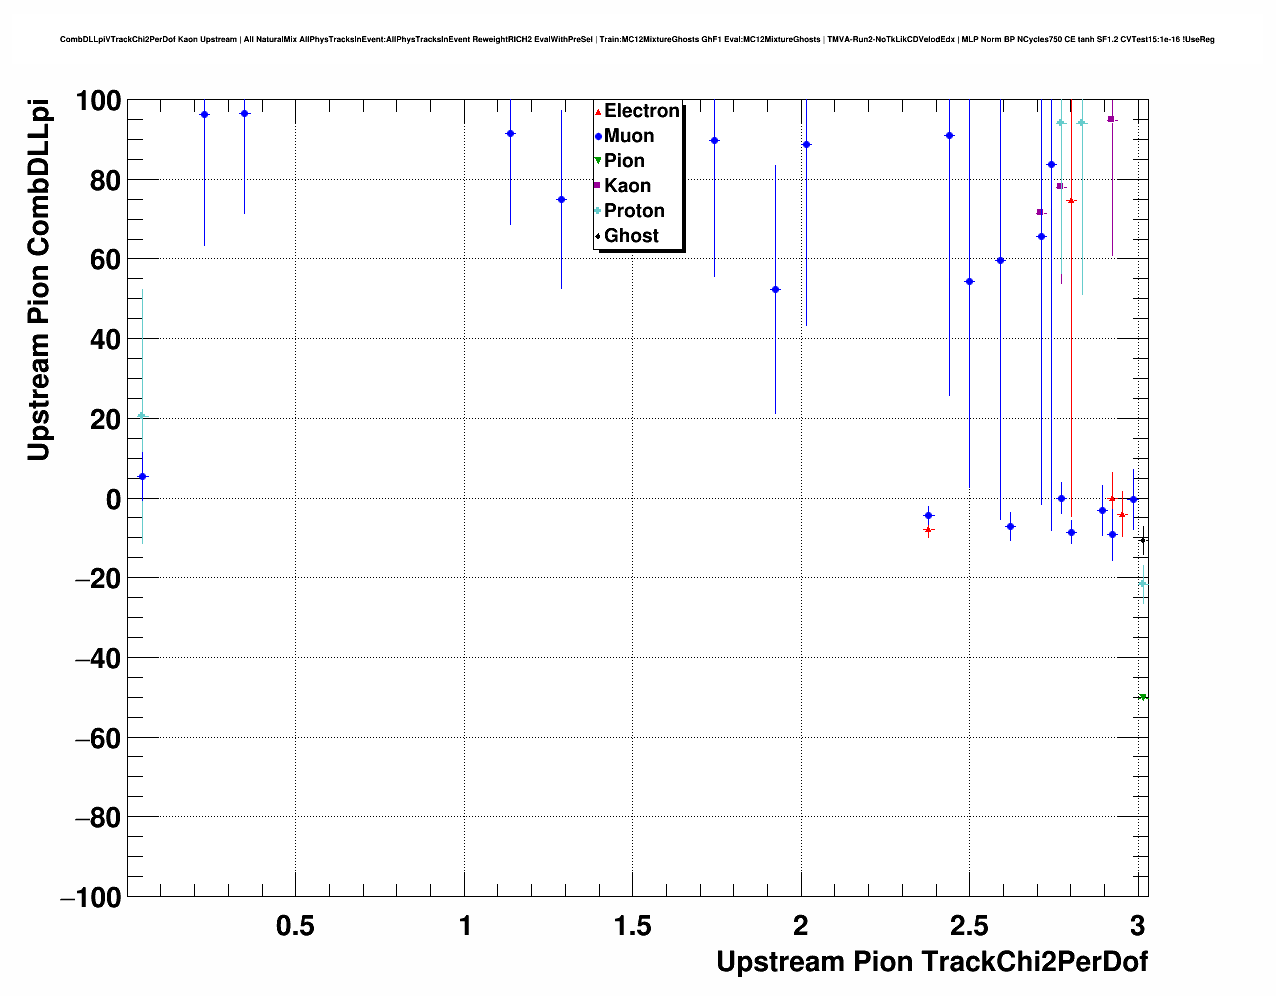
Task: Select the 'Electron' legend label text
Action: pos(642,111)
